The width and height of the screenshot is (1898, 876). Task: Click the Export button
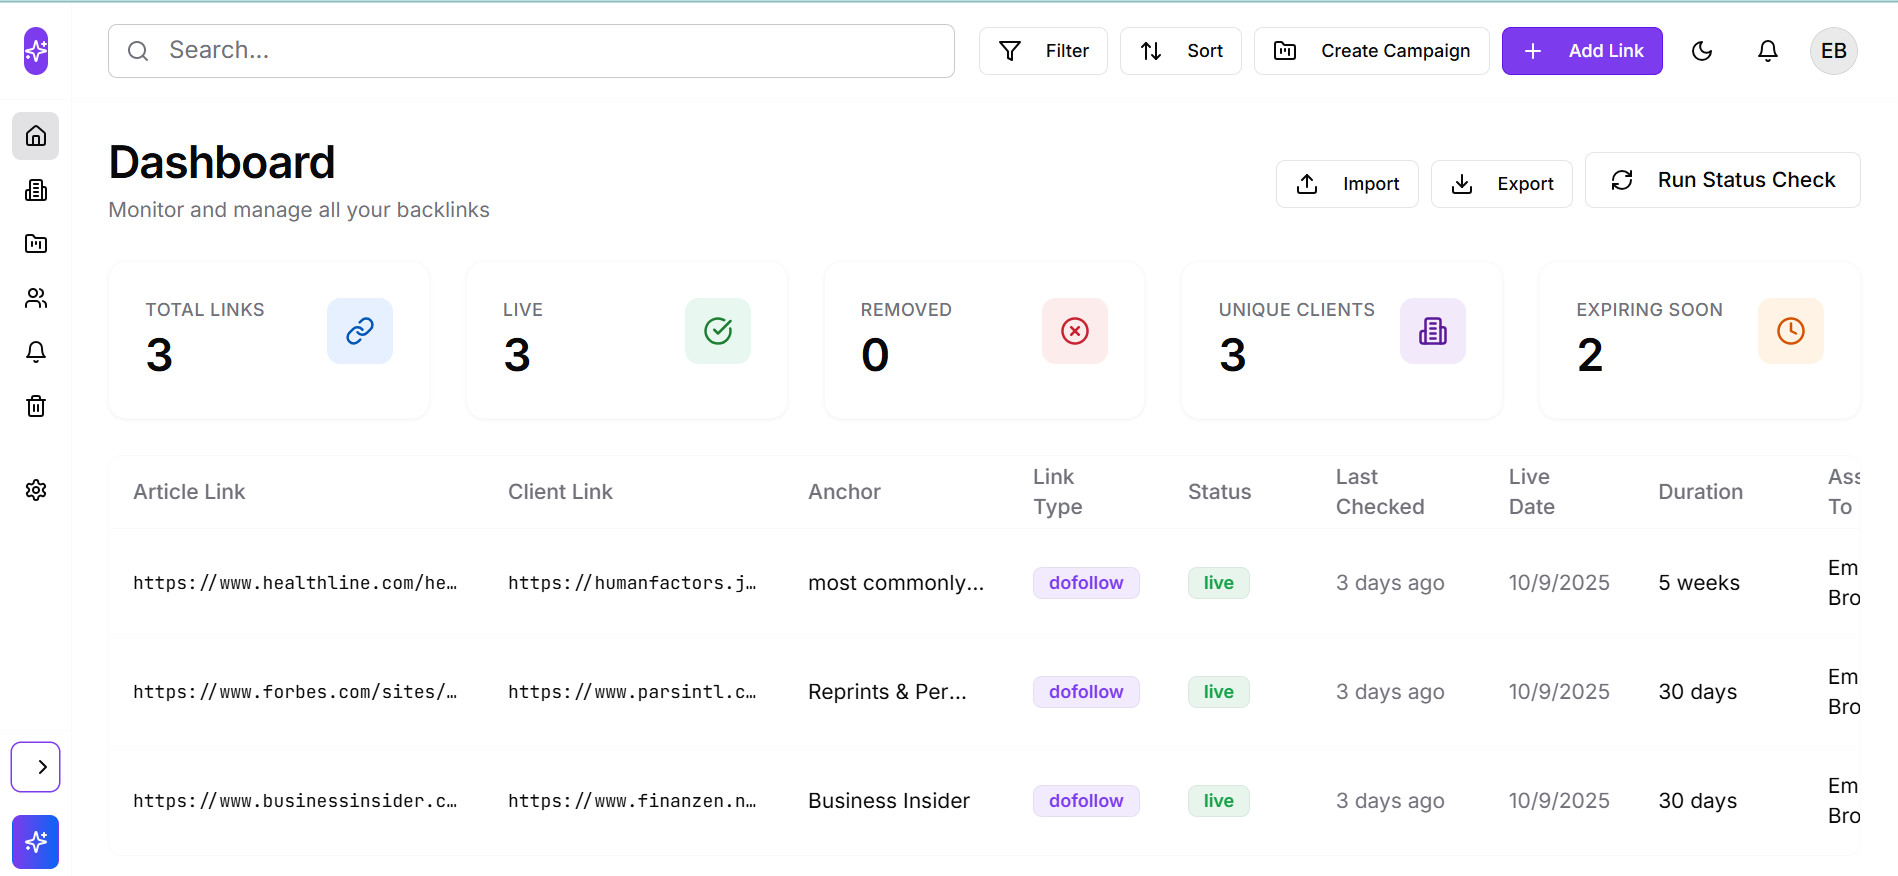(x=1502, y=184)
